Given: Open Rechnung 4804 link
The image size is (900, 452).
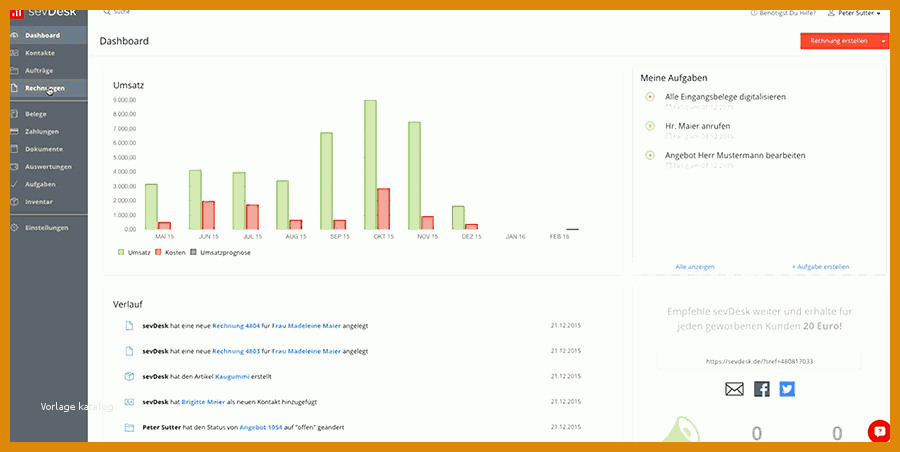Looking at the screenshot, I should point(236,326).
